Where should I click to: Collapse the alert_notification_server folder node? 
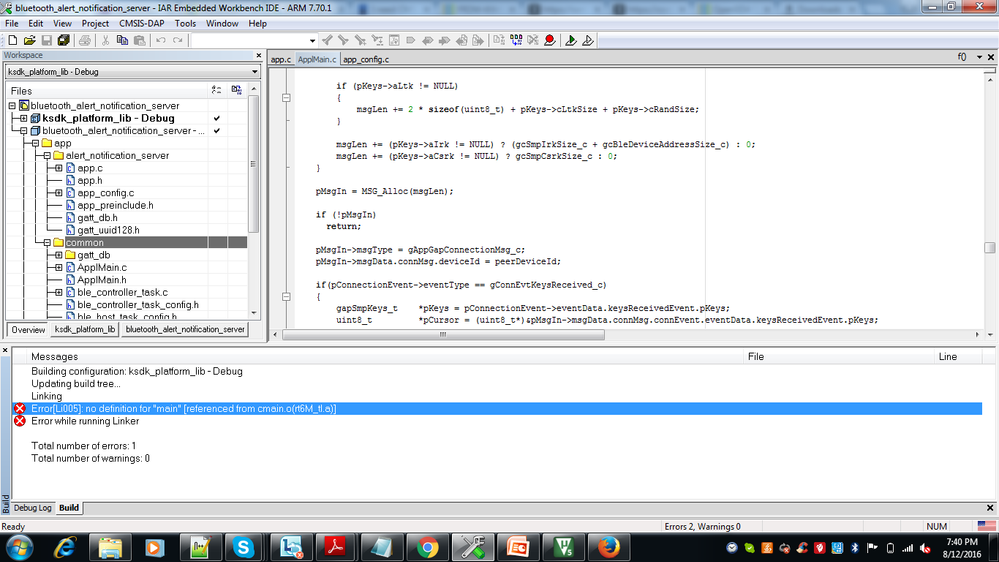pos(47,155)
